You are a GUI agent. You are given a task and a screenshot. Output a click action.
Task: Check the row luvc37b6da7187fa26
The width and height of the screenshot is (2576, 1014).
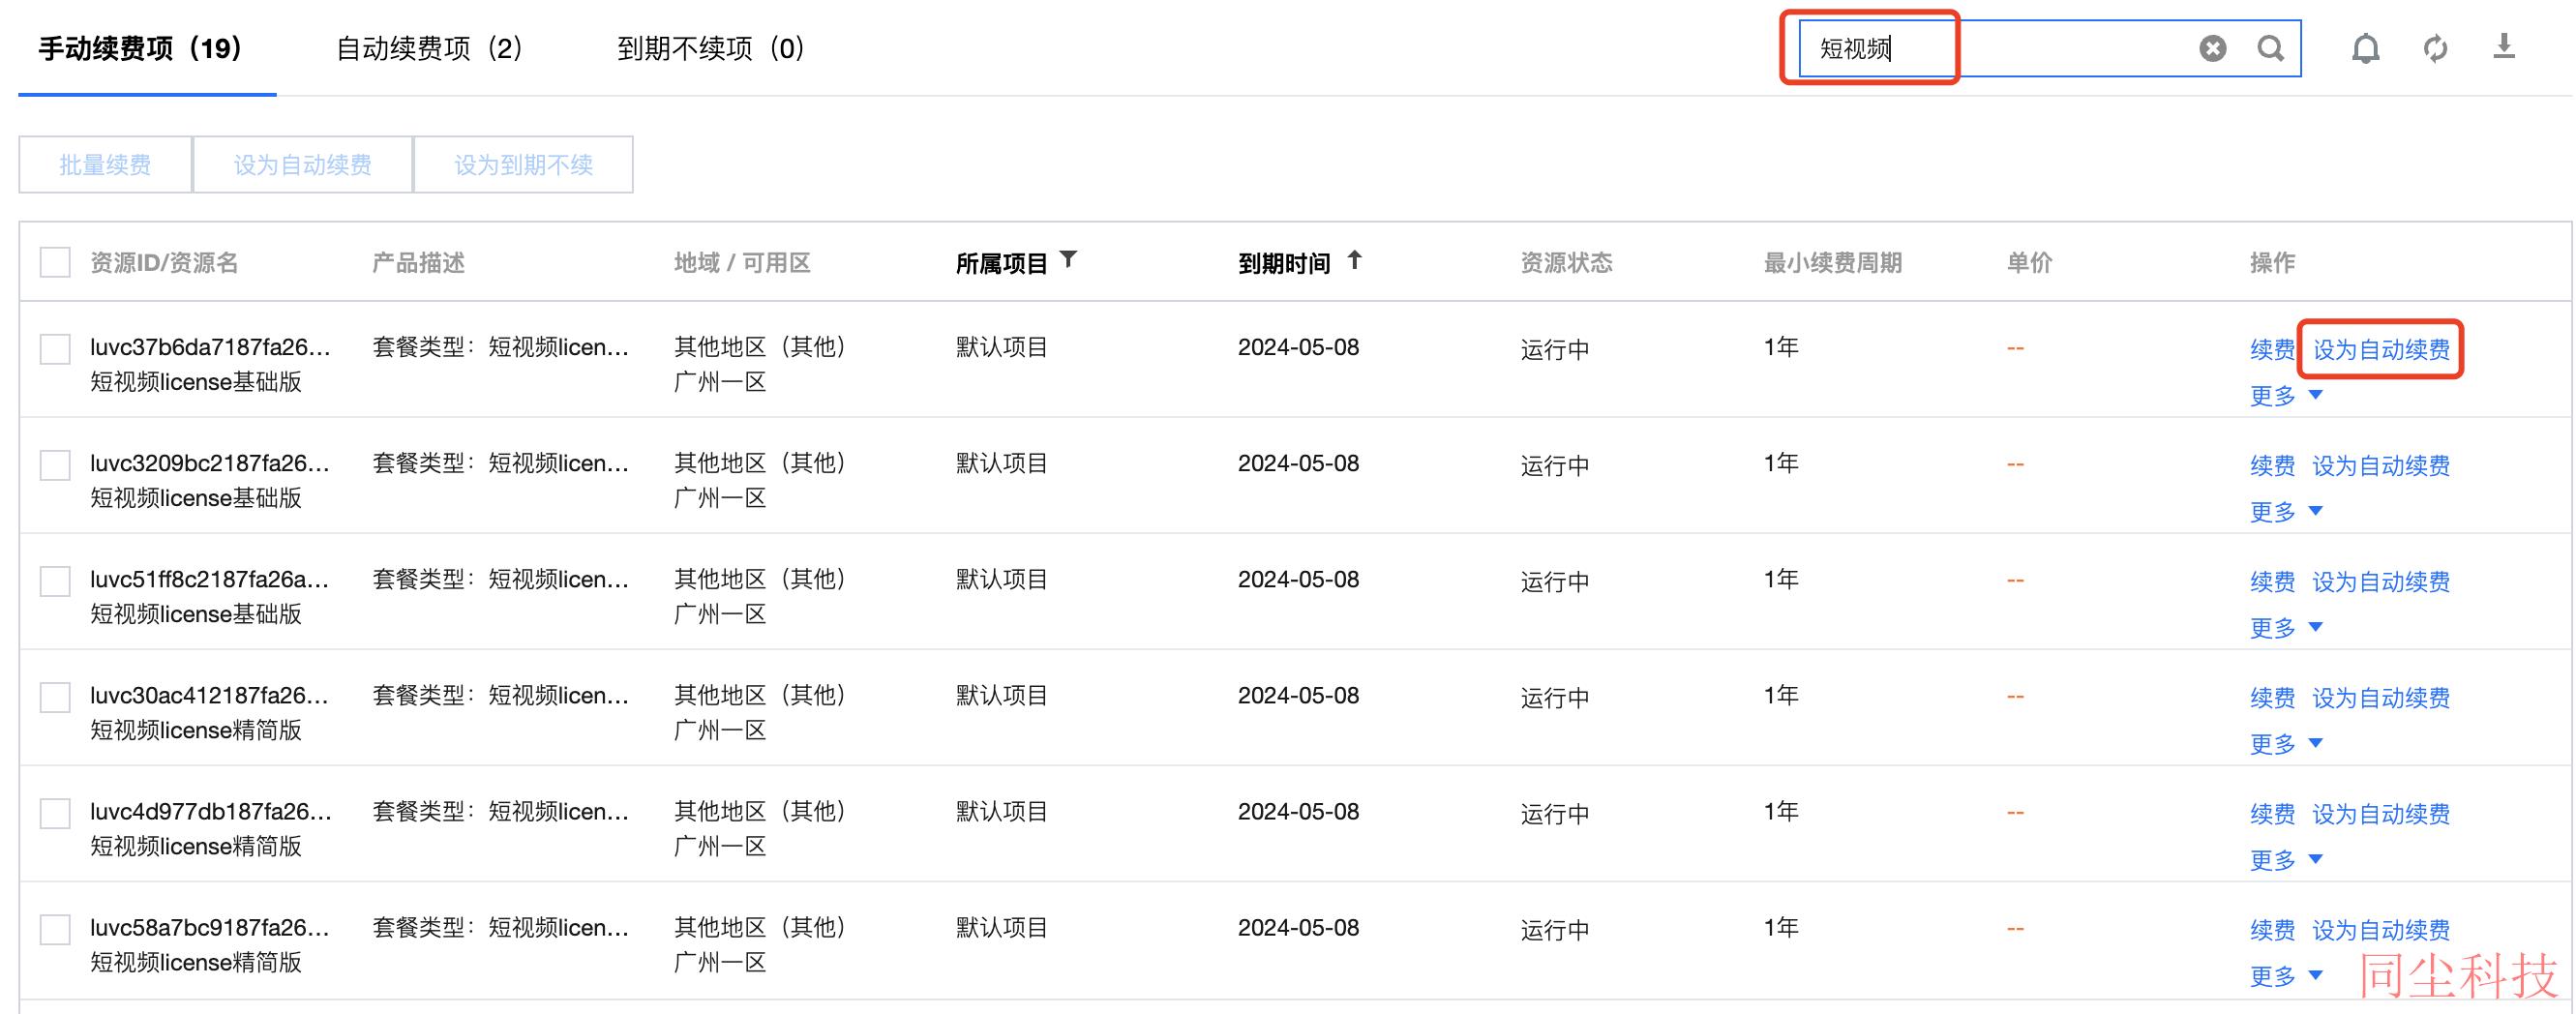click(x=55, y=349)
